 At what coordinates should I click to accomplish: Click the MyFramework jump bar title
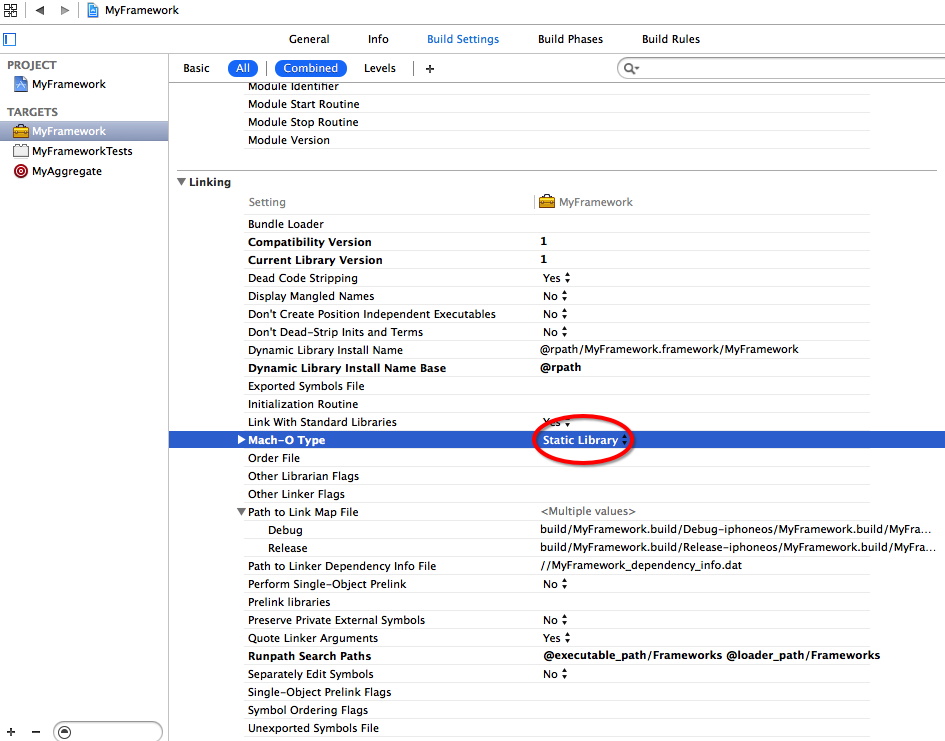142,10
